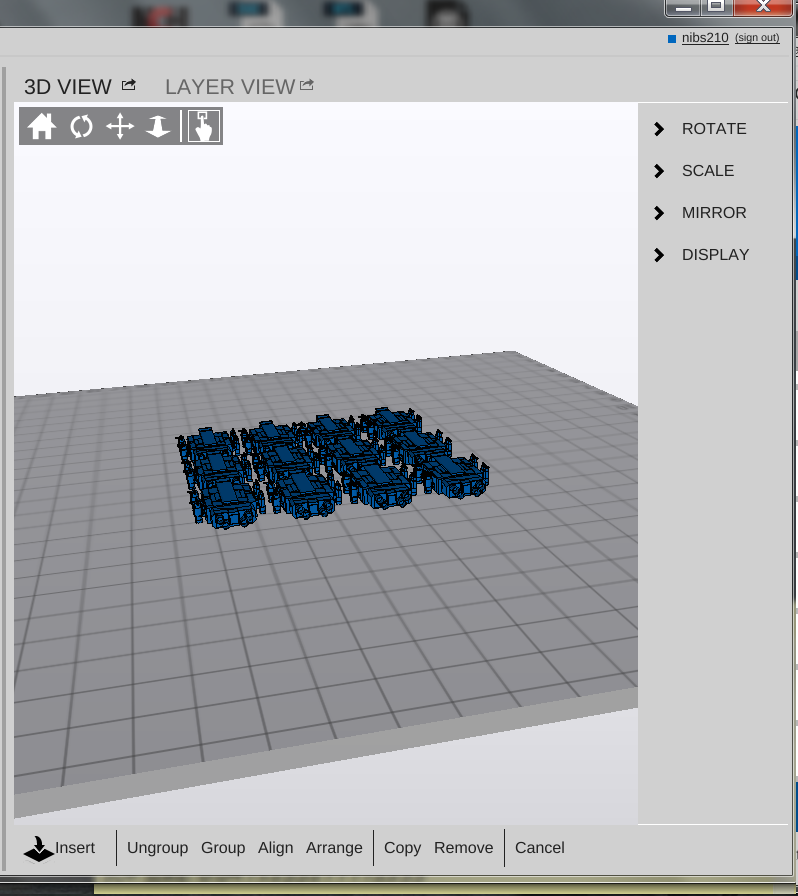Pop out Layer View with its arrow icon

307,85
